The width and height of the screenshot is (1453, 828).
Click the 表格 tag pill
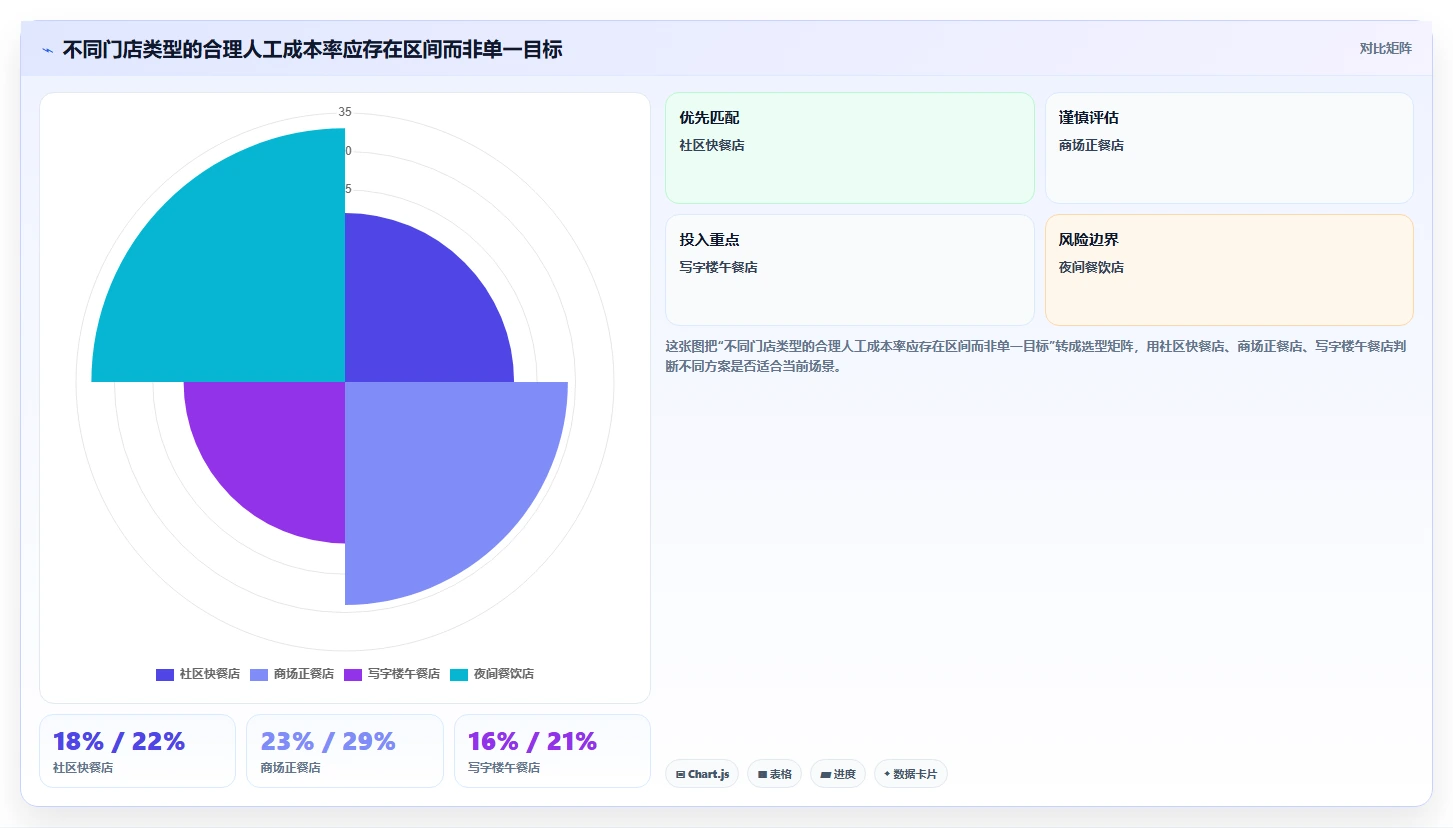774,774
